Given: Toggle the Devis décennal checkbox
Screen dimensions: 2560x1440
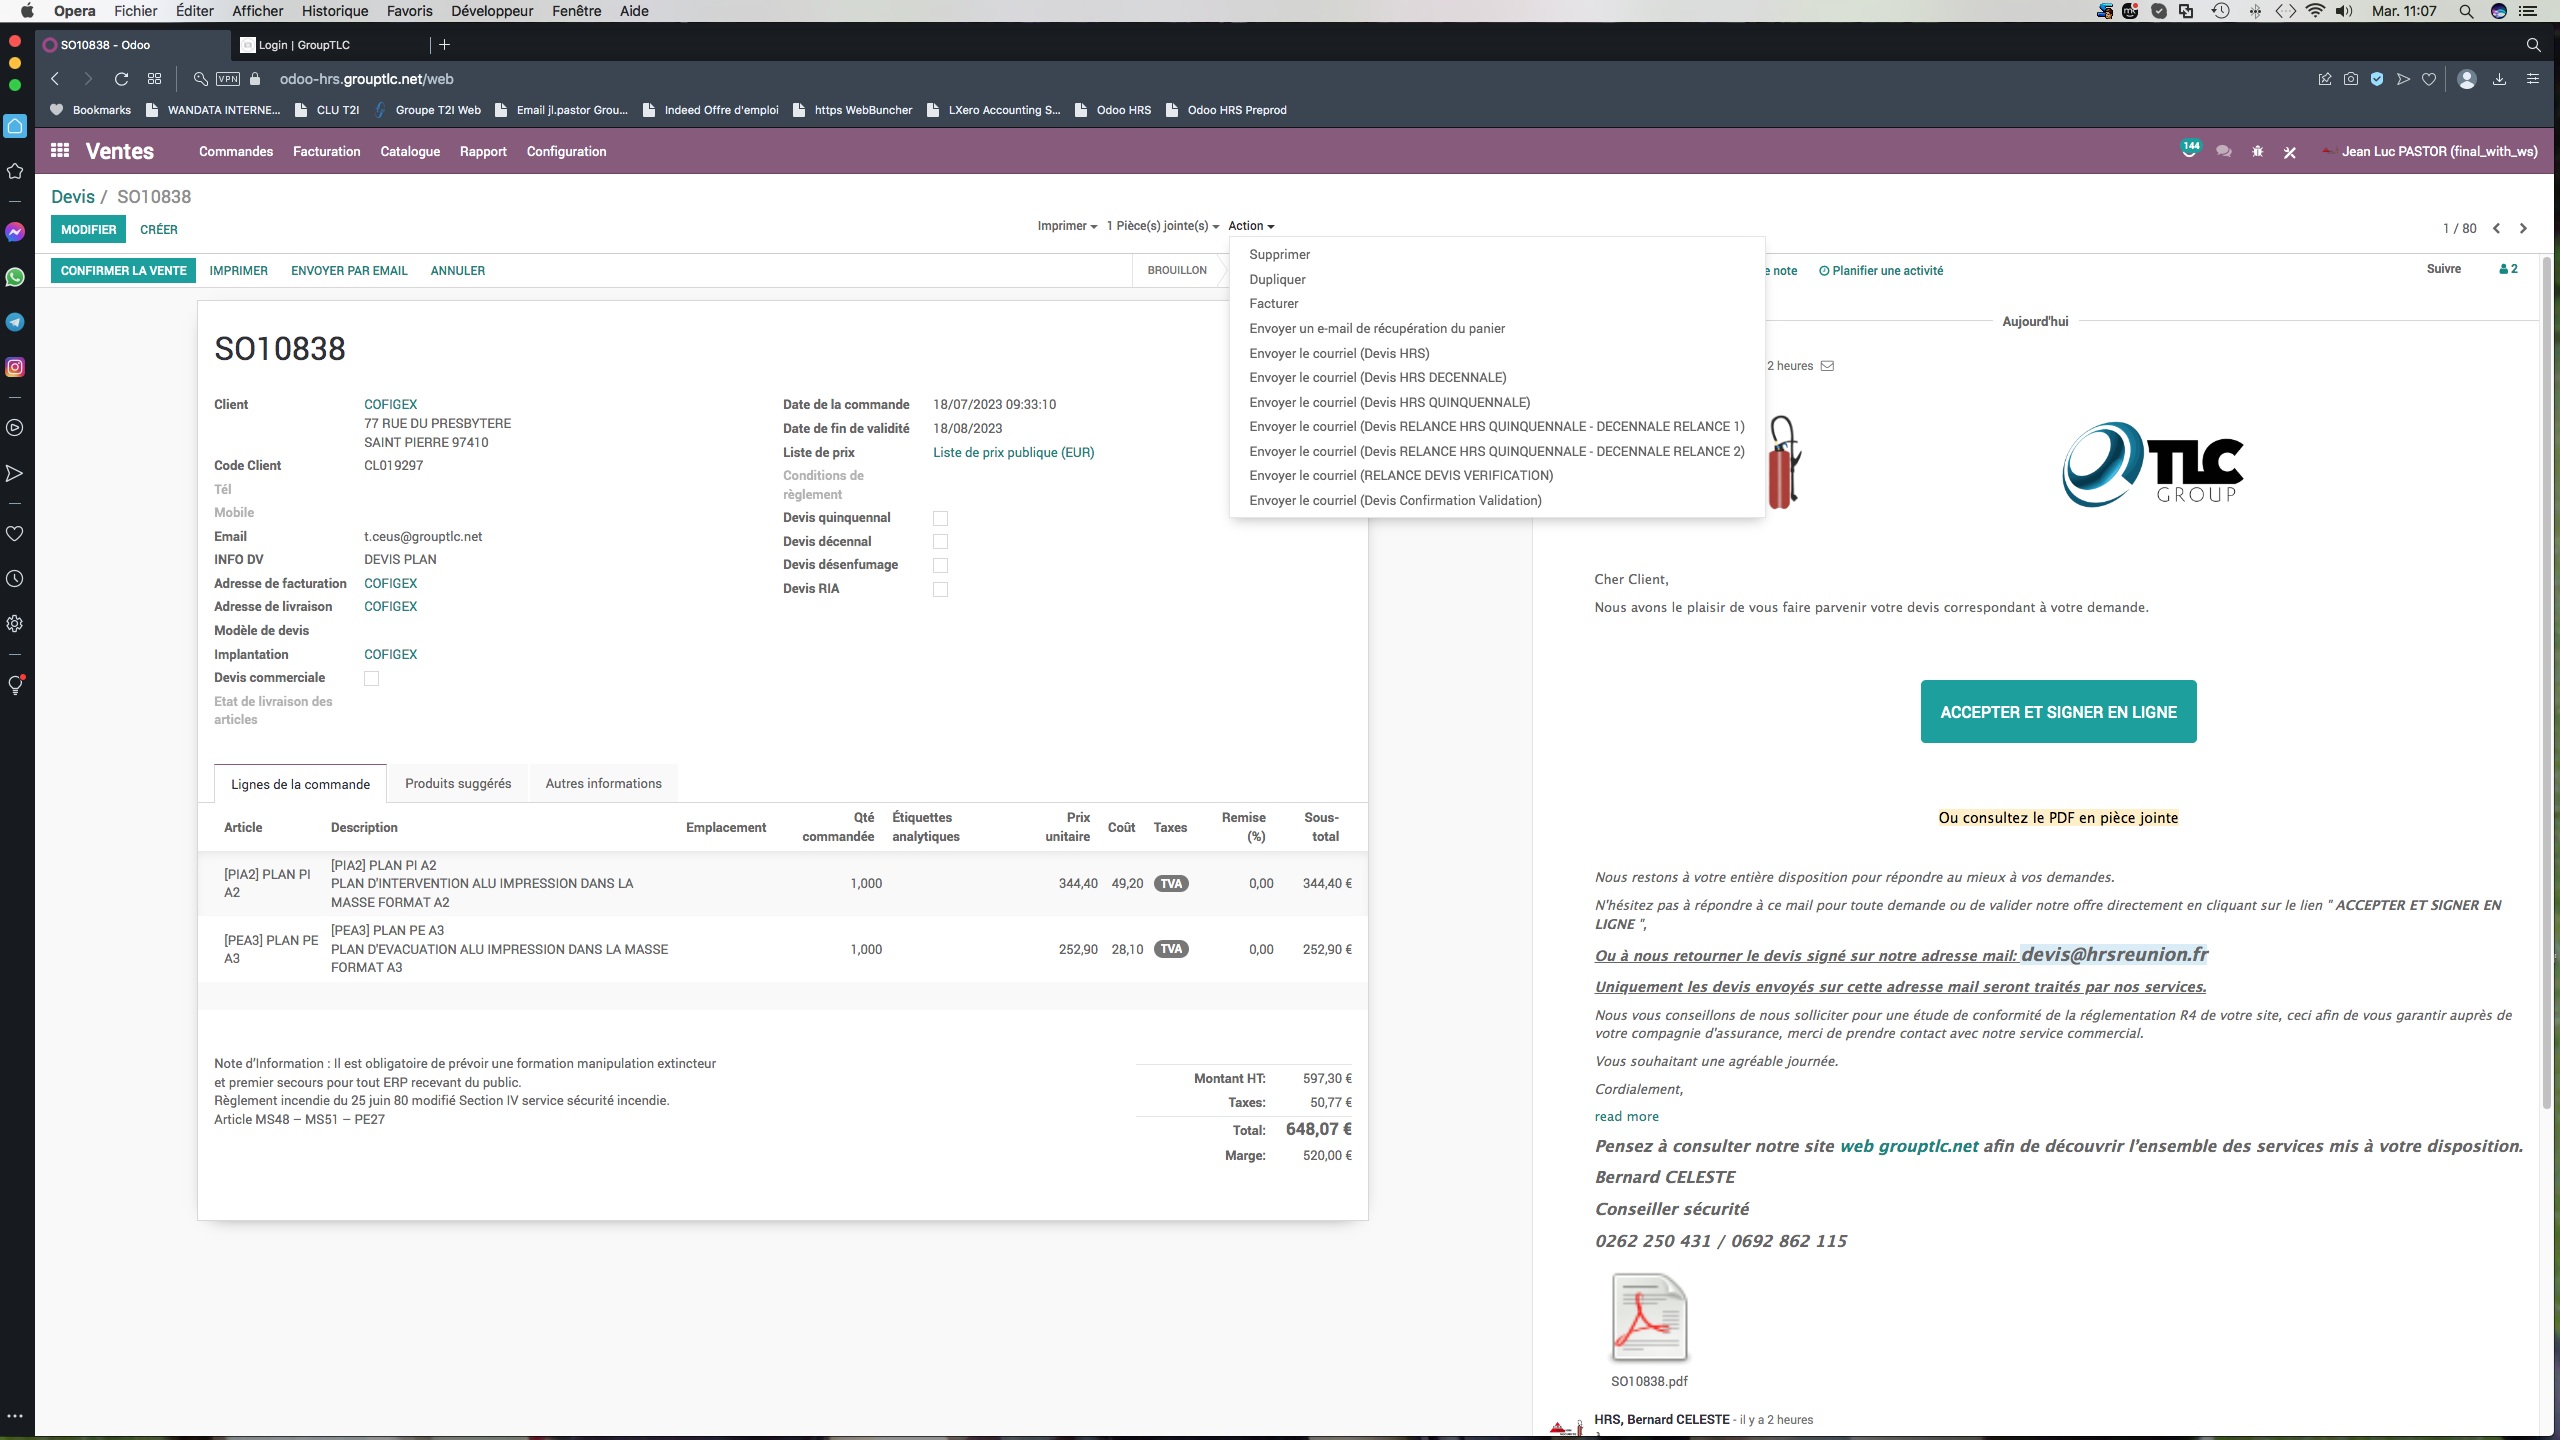Looking at the screenshot, I should (940, 542).
